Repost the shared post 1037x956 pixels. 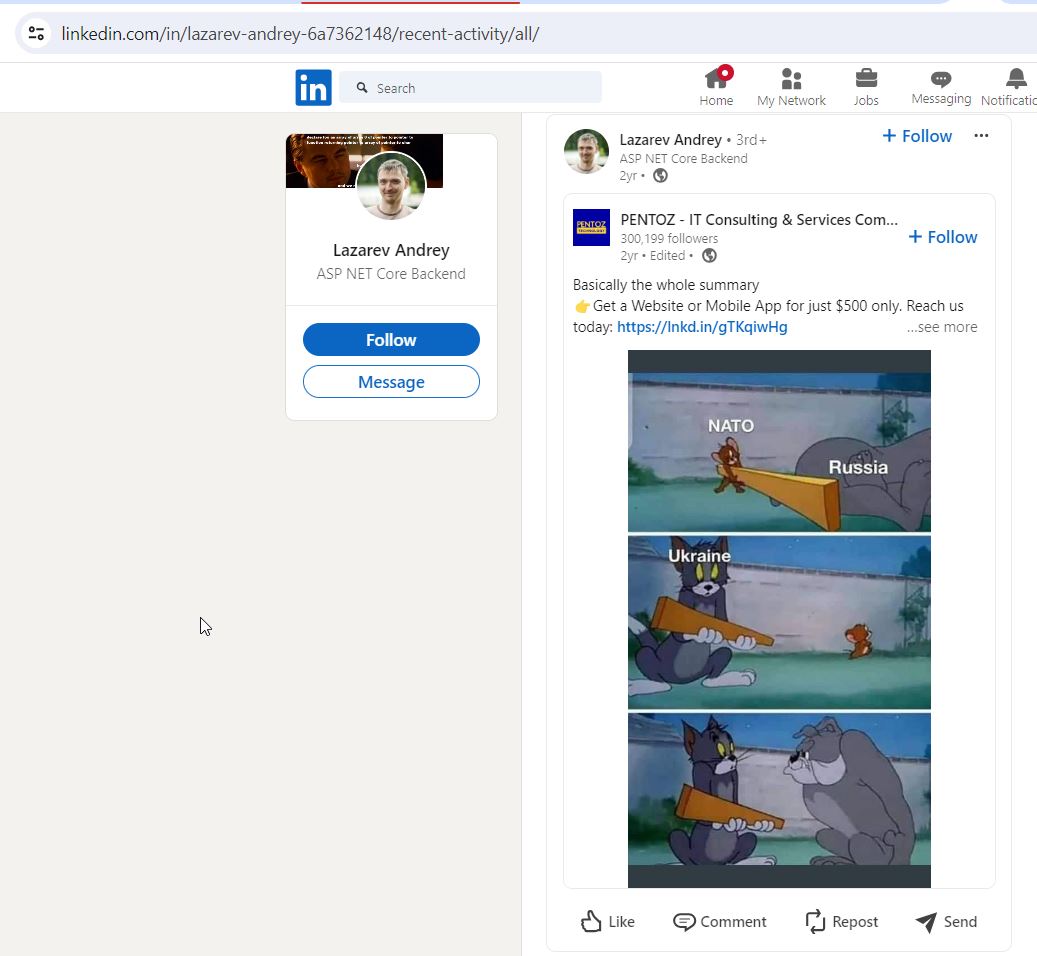click(841, 921)
